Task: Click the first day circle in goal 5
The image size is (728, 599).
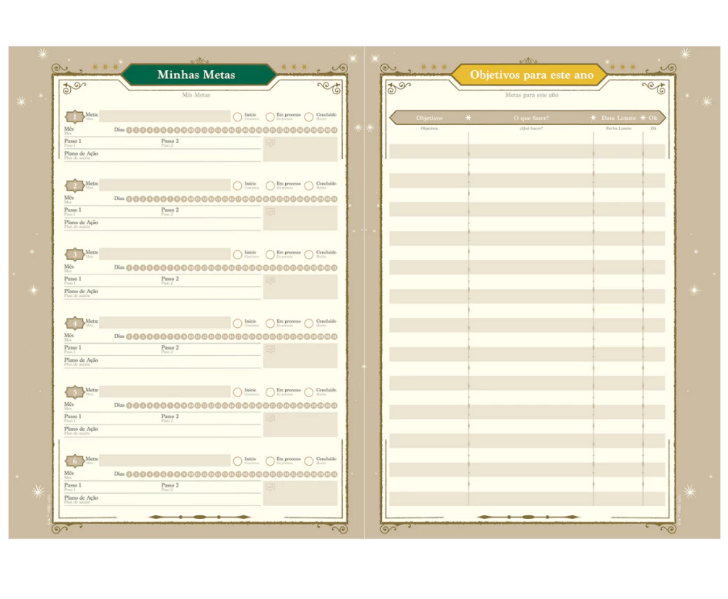Action: point(131,405)
